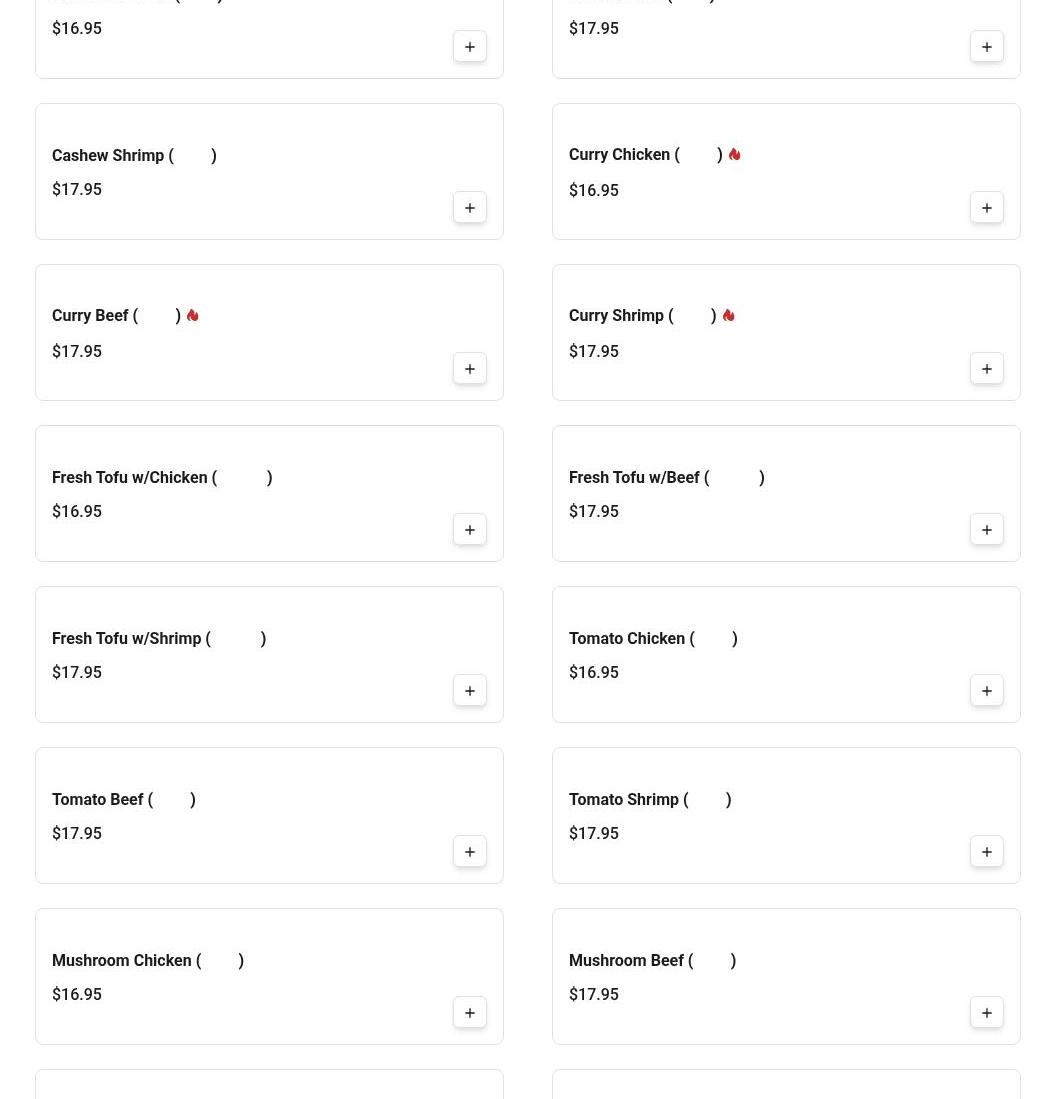Screen dimensions: 1050x1099
Task: Click plus button on top $16.95 item
Action: [469, 46]
